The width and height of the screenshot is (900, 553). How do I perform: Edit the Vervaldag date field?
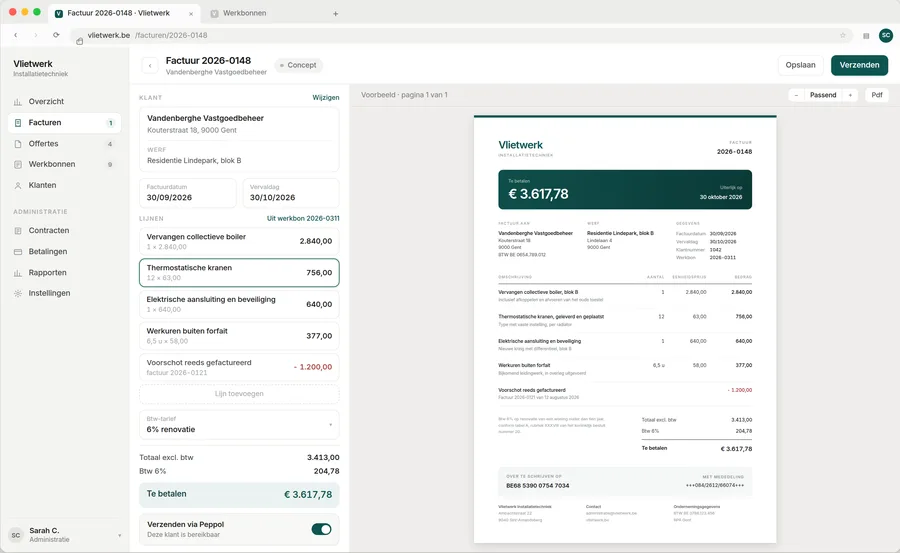[x=291, y=193]
